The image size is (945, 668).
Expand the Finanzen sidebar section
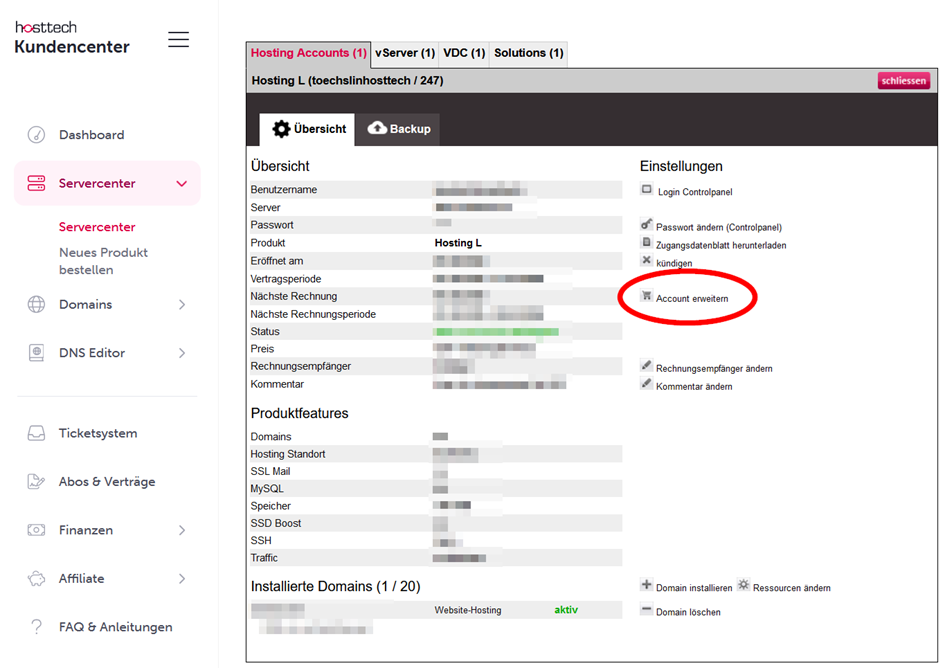[x=180, y=530]
